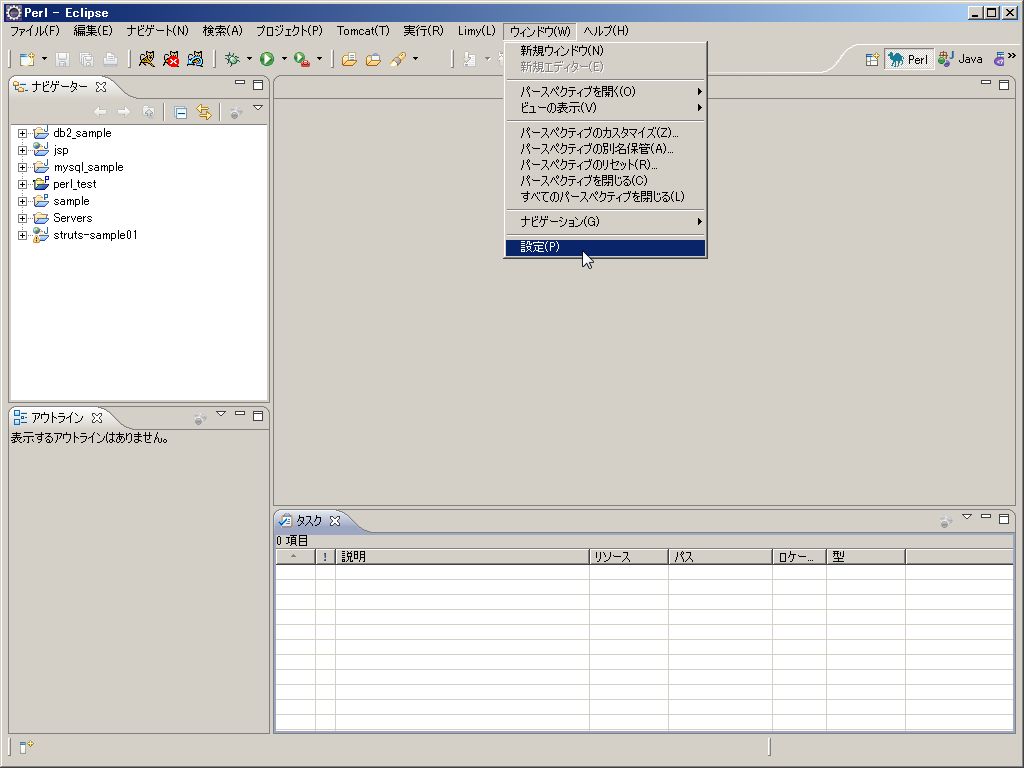Maximize the editor area
1024x768 pixels.
[1004, 84]
